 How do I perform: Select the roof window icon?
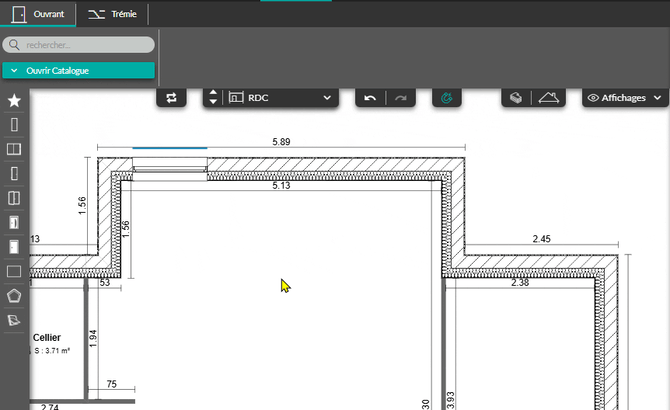(x=14, y=320)
